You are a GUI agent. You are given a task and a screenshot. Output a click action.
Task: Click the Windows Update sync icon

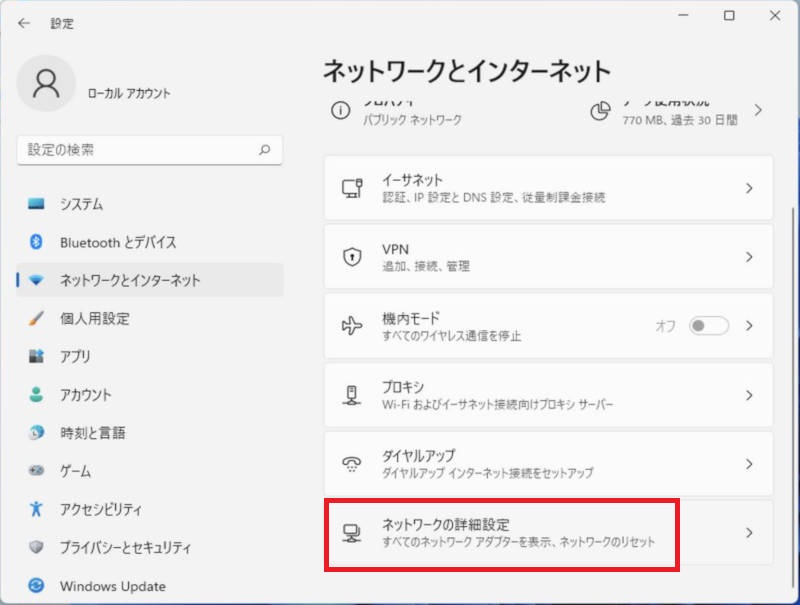pyautogui.click(x=36, y=585)
